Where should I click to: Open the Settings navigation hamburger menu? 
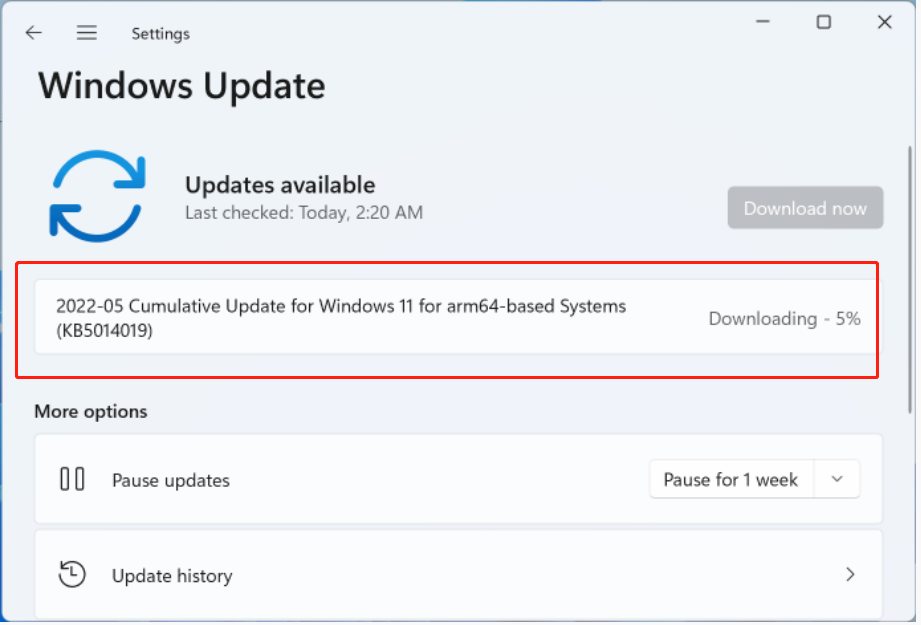[87, 31]
